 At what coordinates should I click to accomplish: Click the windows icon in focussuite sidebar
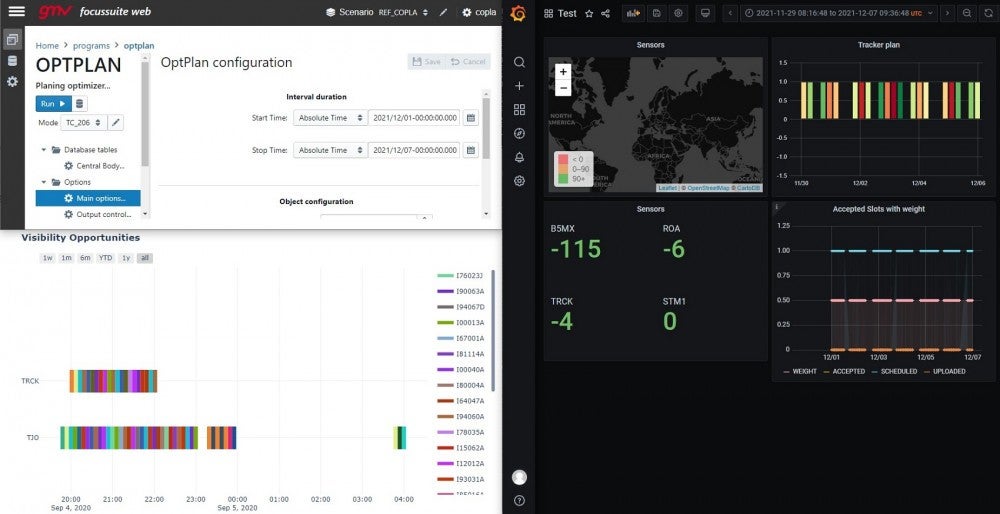[12, 40]
